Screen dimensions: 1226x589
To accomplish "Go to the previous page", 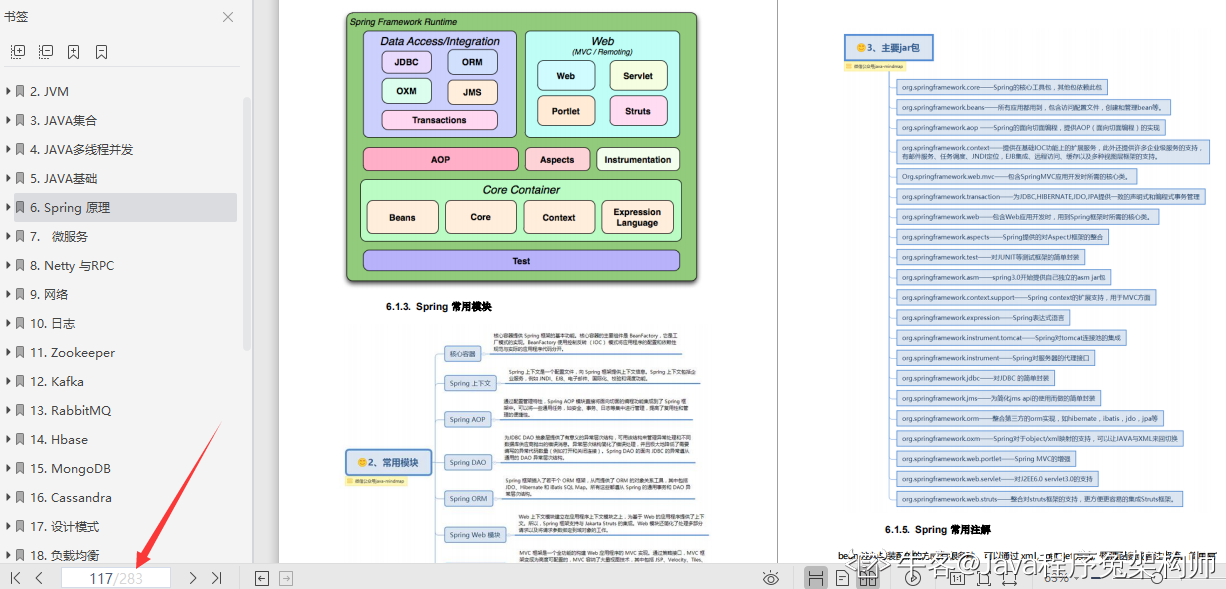I will pos(39,578).
